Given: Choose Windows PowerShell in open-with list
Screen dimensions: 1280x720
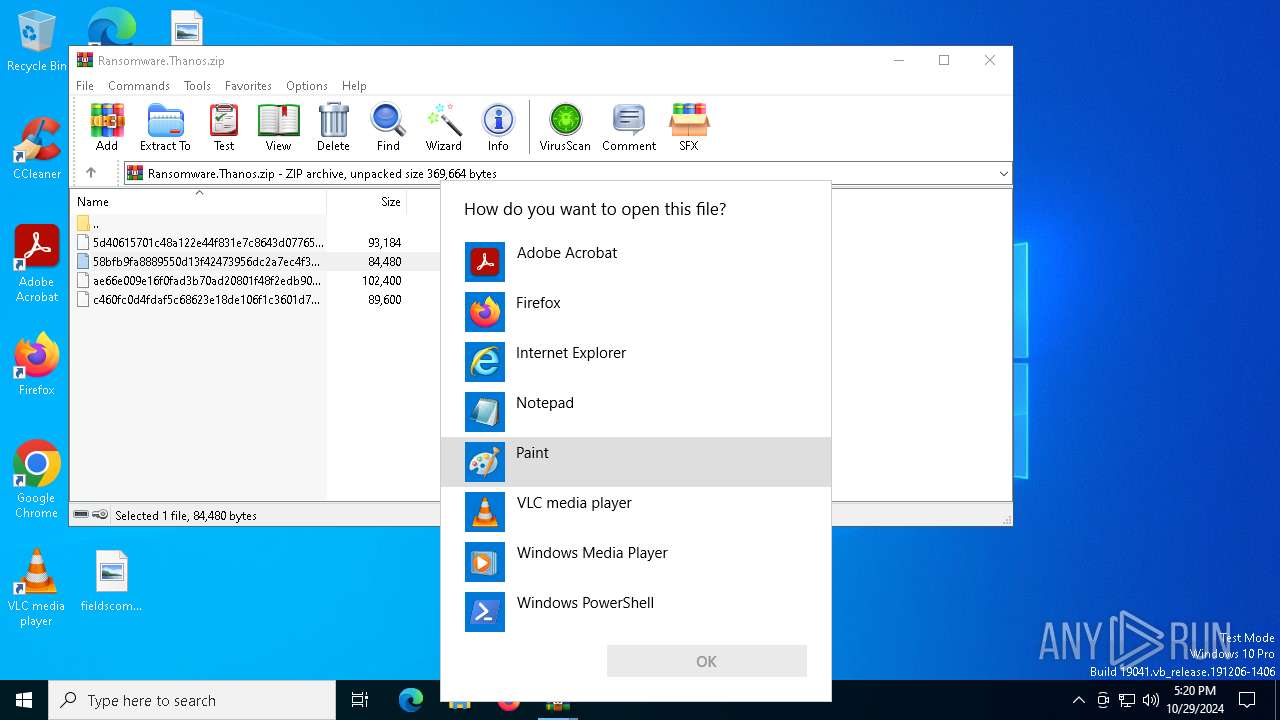Looking at the screenshot, I should pyautogui.click(x=636, y=612).
